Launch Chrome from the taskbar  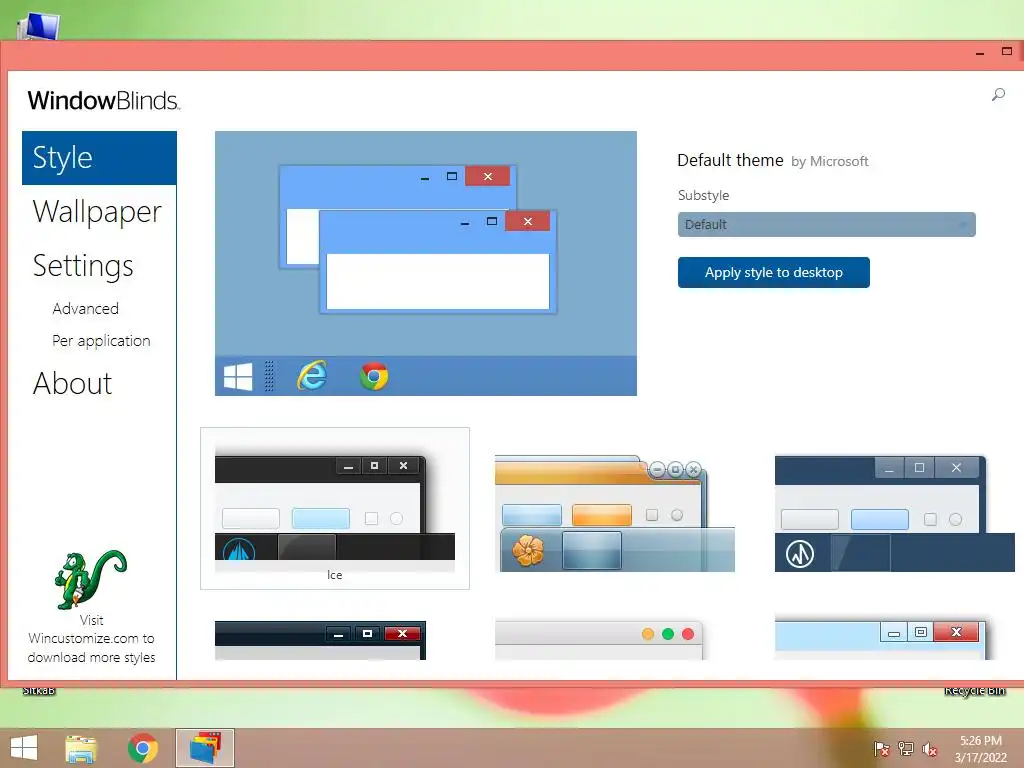tap(142, 748)
